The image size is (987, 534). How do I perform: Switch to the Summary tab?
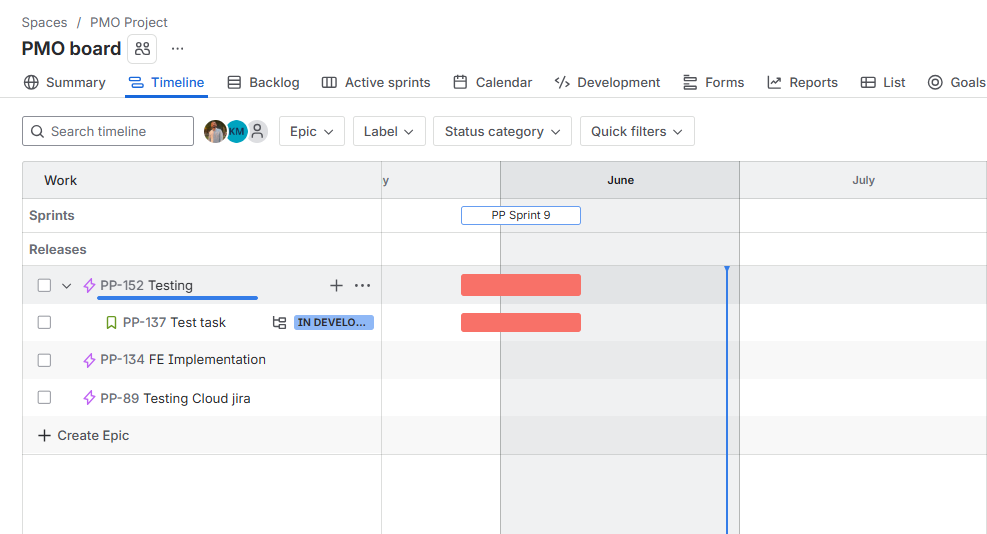click(x=64, y=82)
